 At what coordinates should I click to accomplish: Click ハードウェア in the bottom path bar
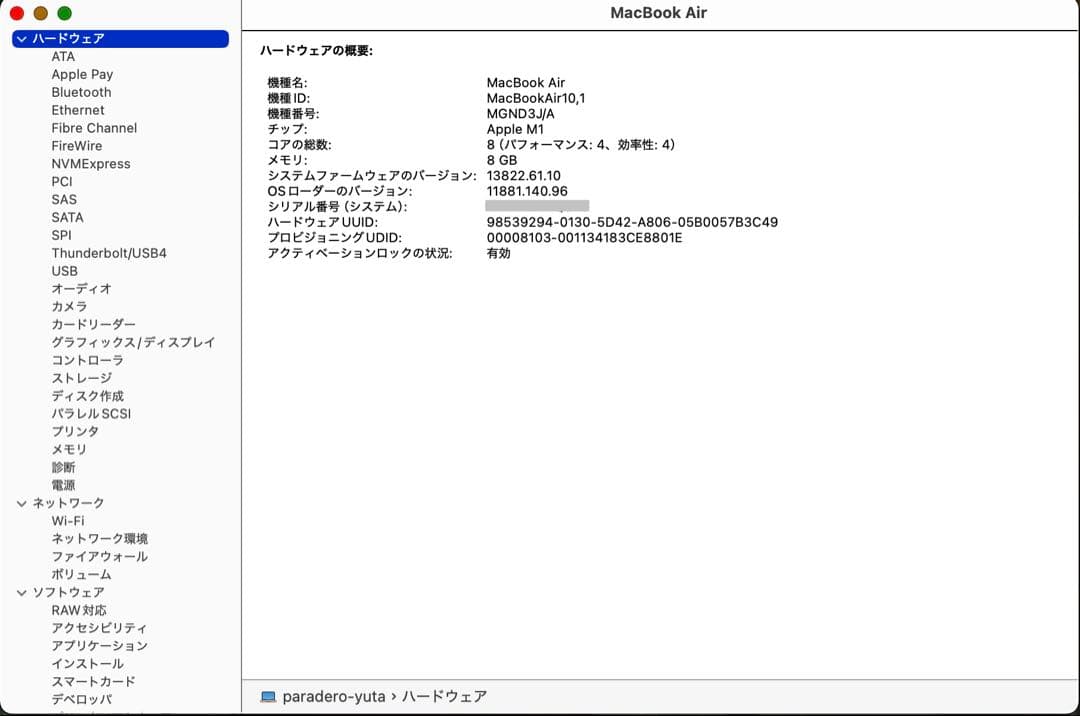pyautogui.click(x=444, y=697)
